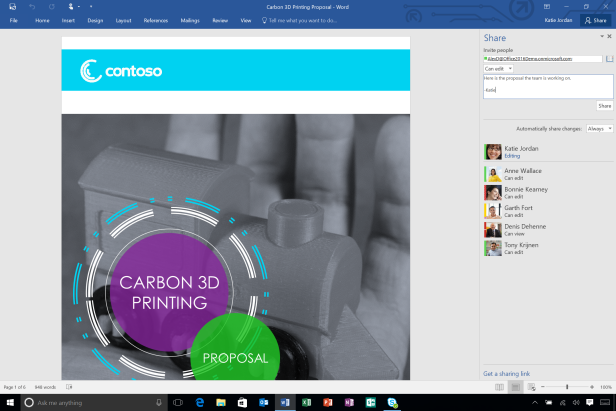This screenshot has width=616, height=411.
Task: Open File Explorer from taskbar
Action: pyautogui.click(x=221, y=403)
